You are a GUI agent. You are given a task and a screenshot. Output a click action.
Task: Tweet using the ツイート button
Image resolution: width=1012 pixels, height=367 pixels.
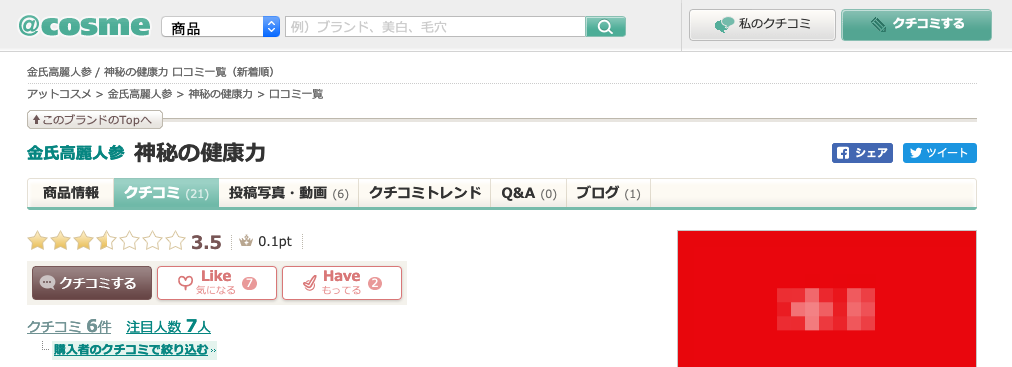940,154
